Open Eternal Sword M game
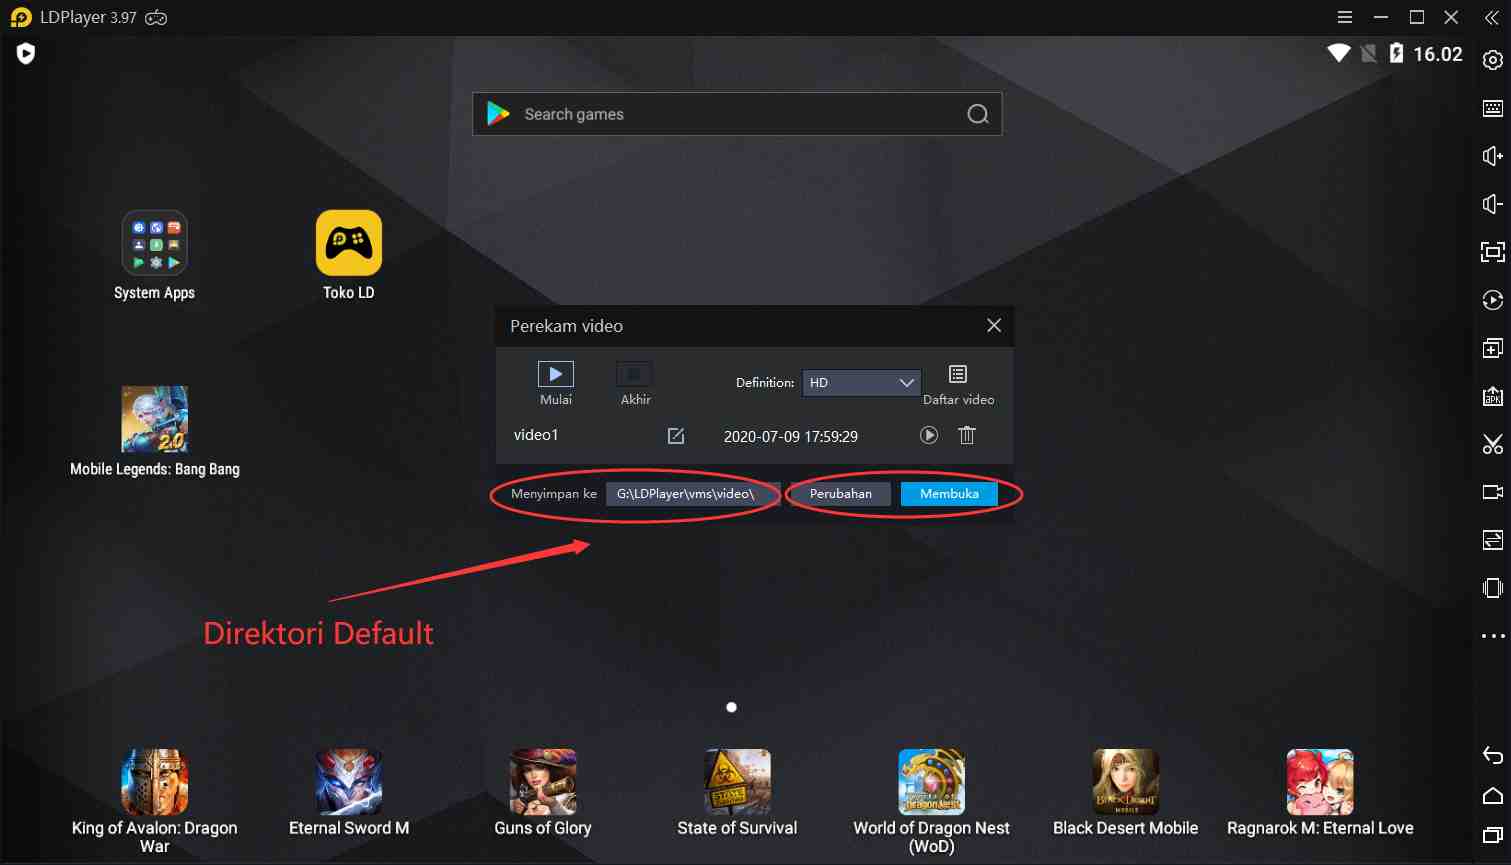 pos(349,793)
